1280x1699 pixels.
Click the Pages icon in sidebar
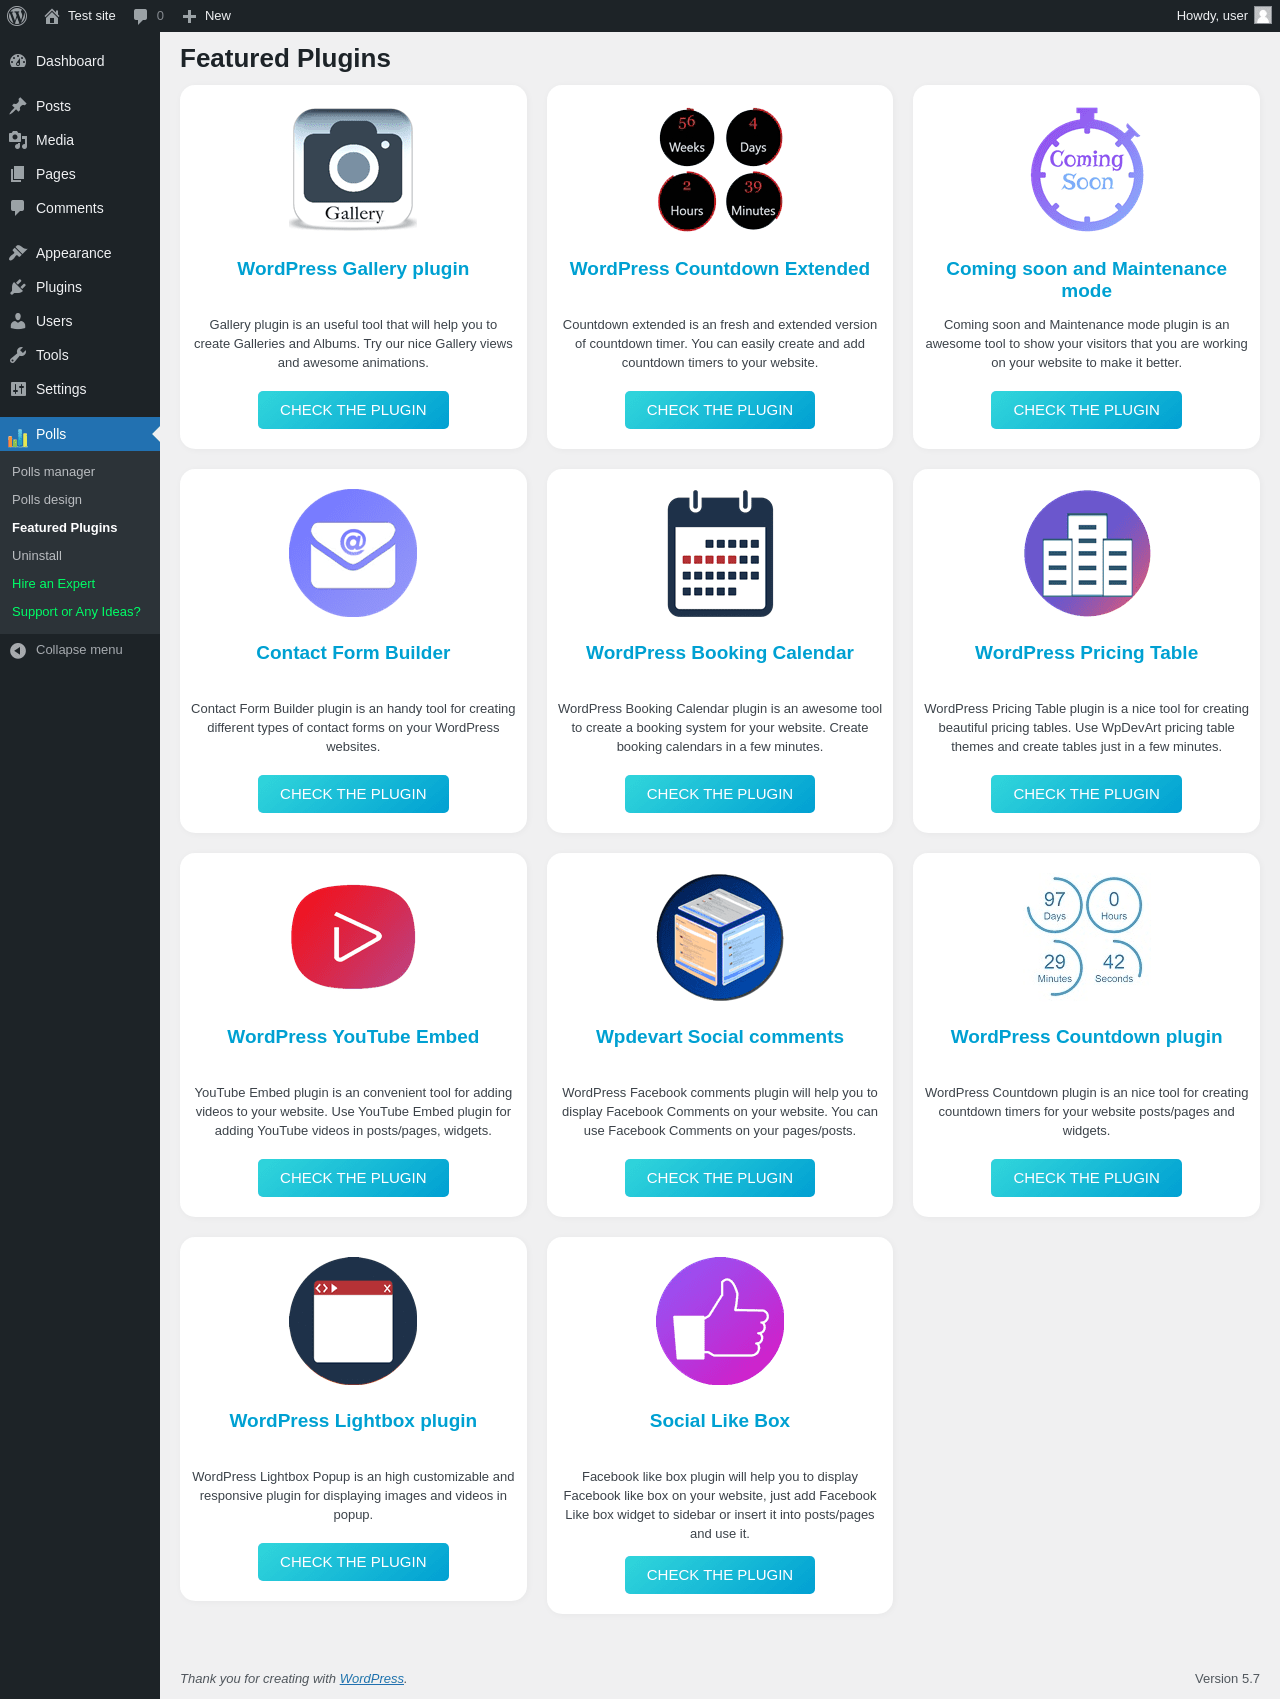(x=18, y=174)
